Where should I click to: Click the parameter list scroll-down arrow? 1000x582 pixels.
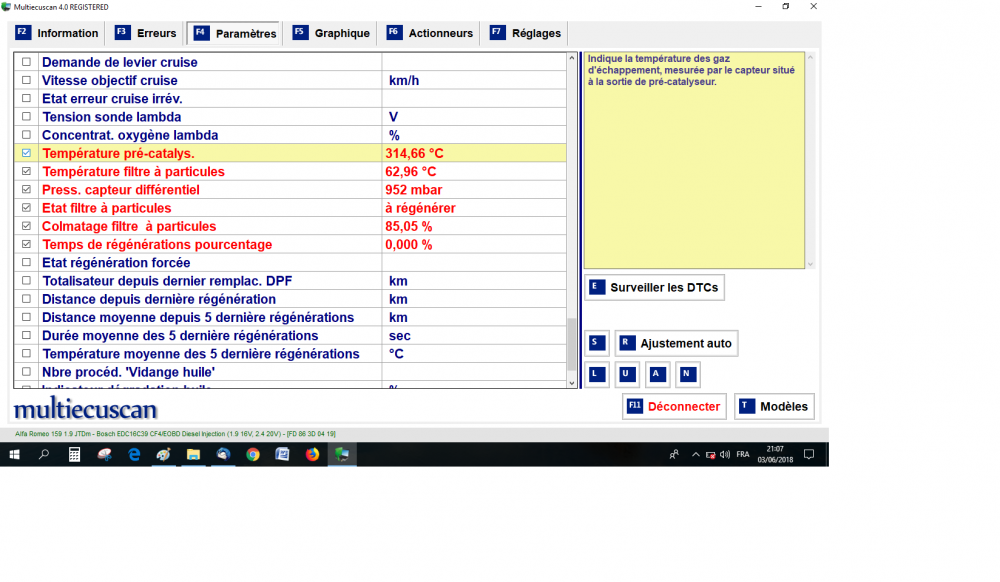(x=572, y=382)
